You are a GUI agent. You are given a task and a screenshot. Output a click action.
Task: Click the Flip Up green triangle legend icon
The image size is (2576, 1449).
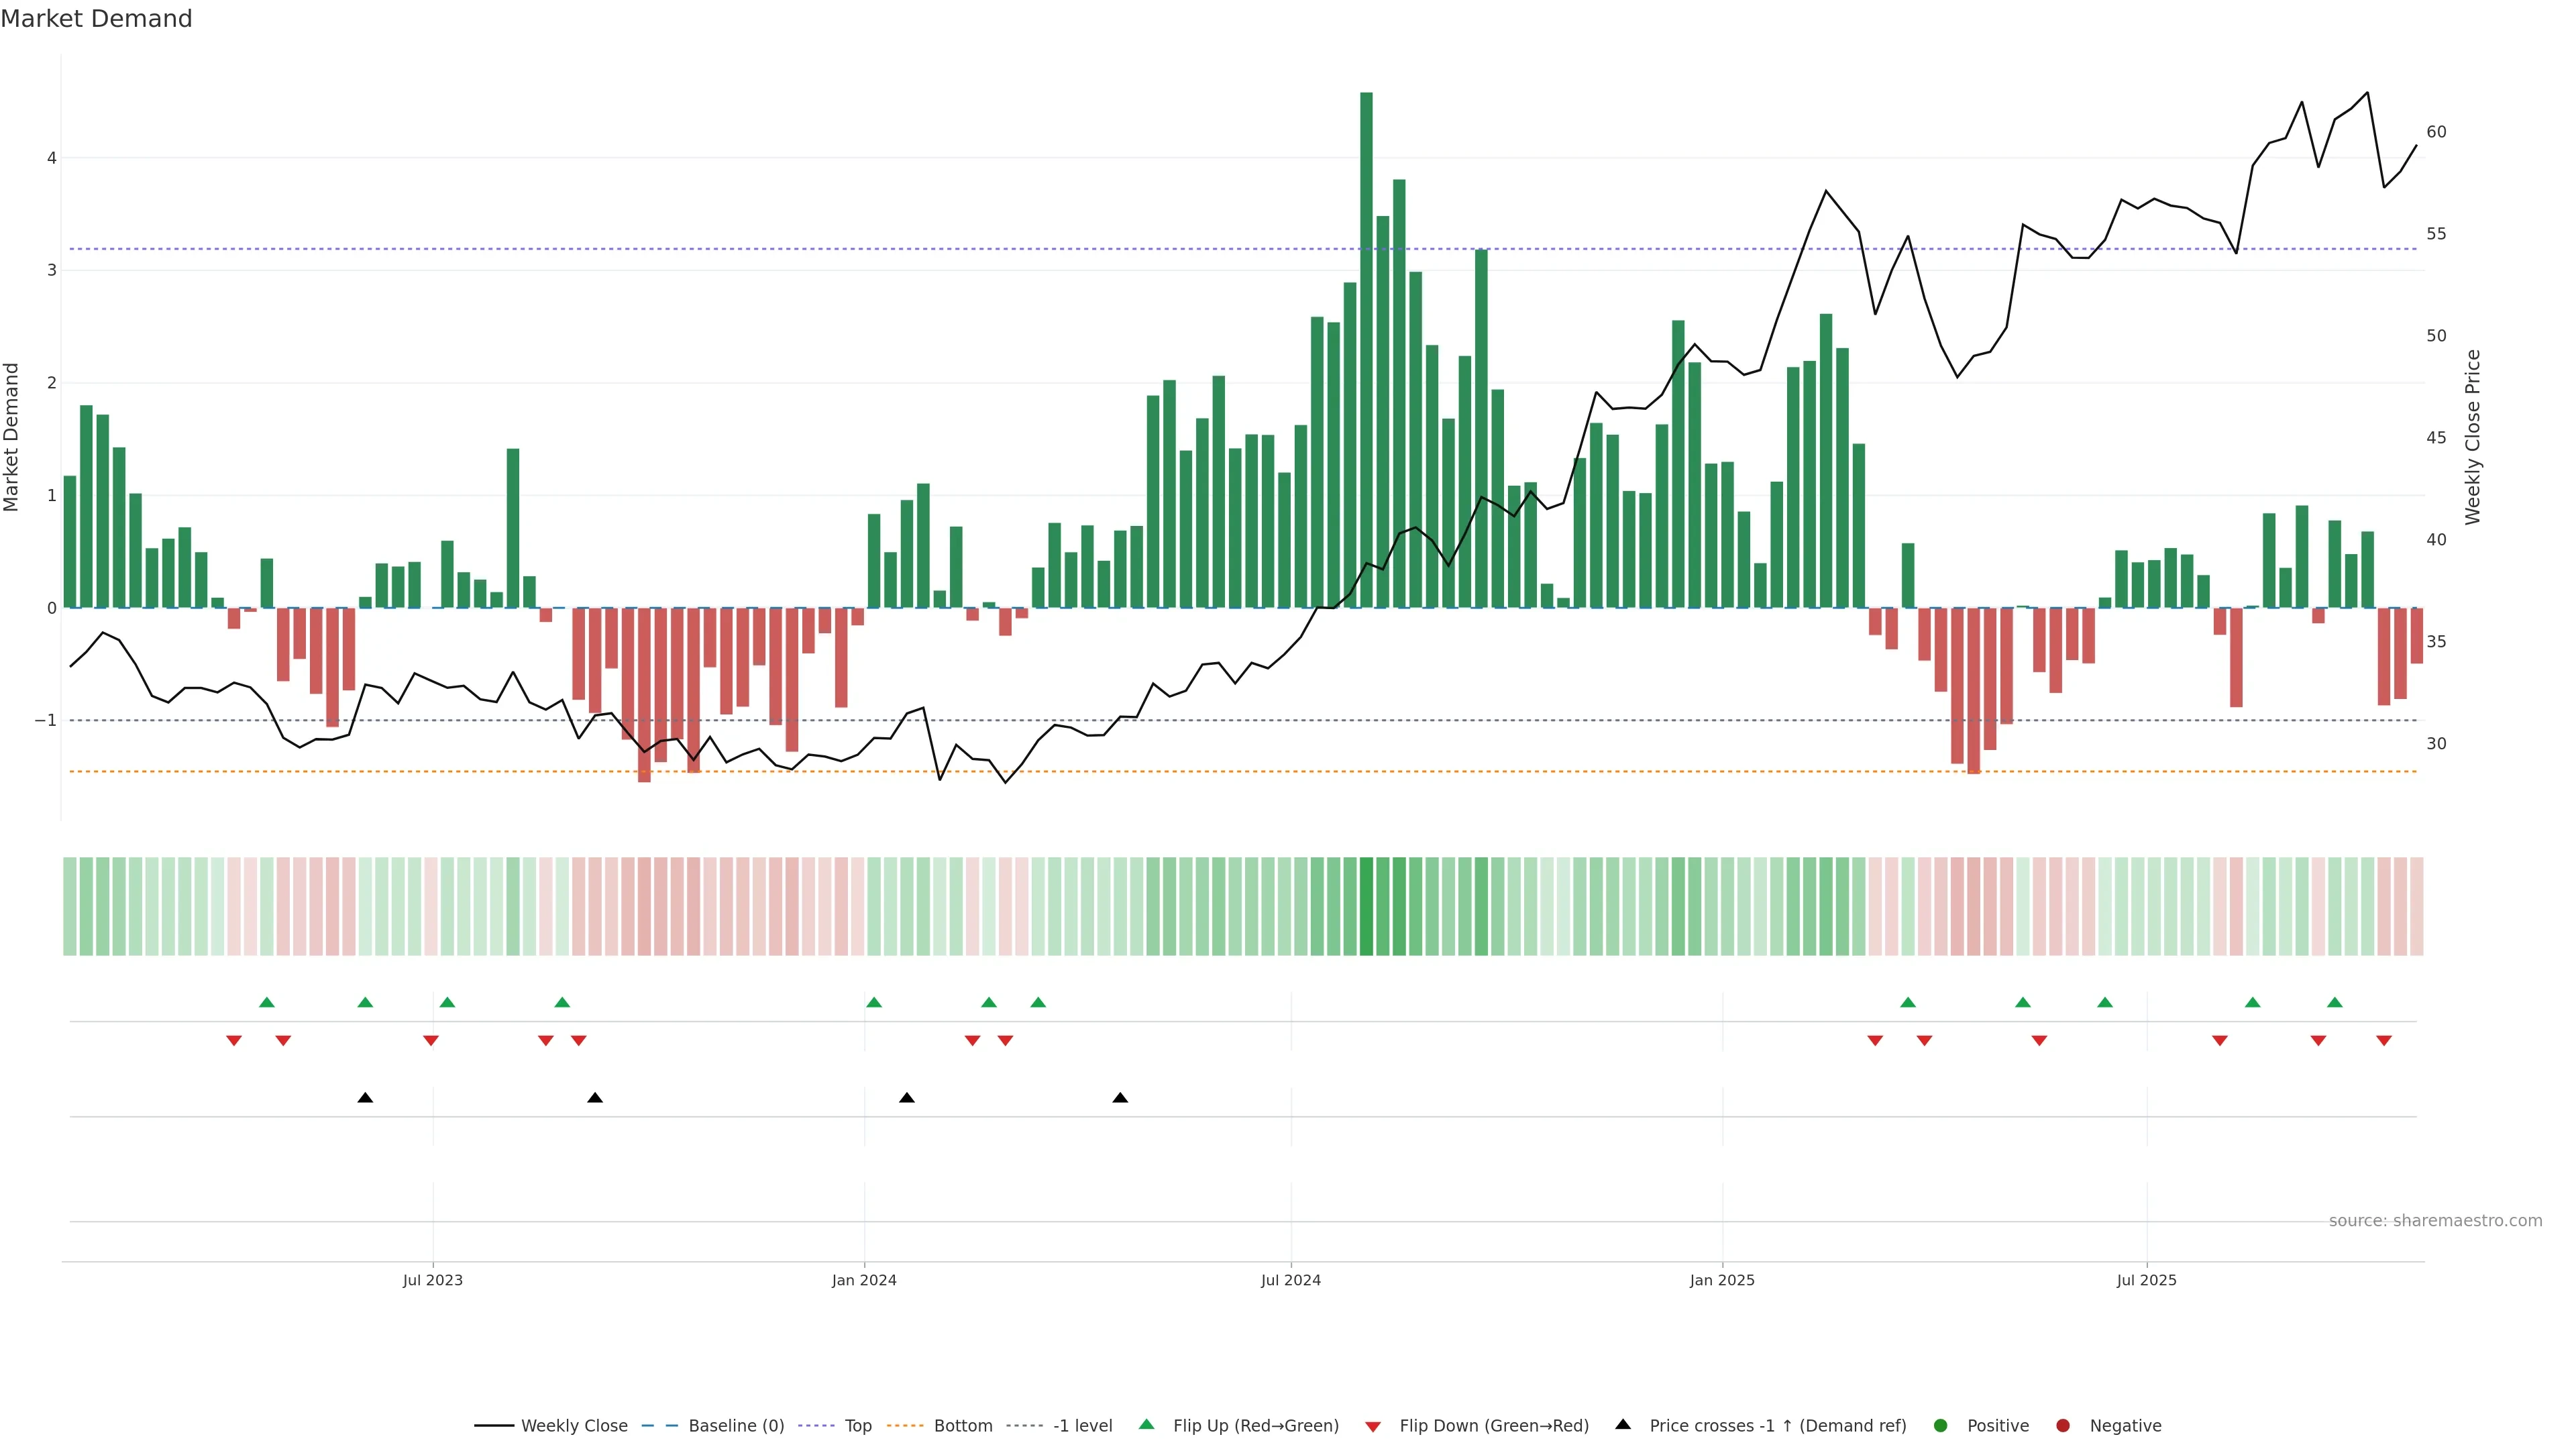(x=1146, y=1424)
